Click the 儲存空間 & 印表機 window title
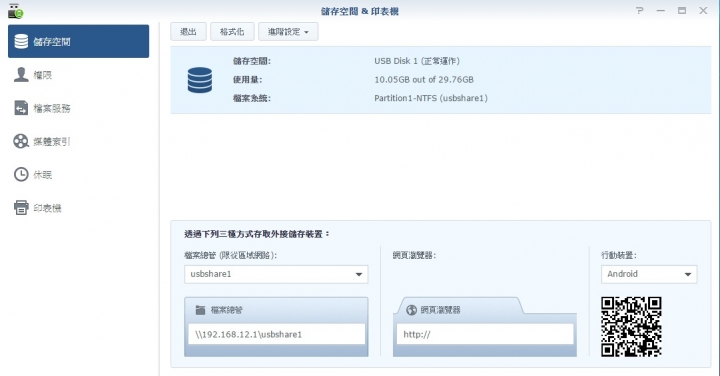Viewport: 720px width, 376px height. click(x=360, y=11)
